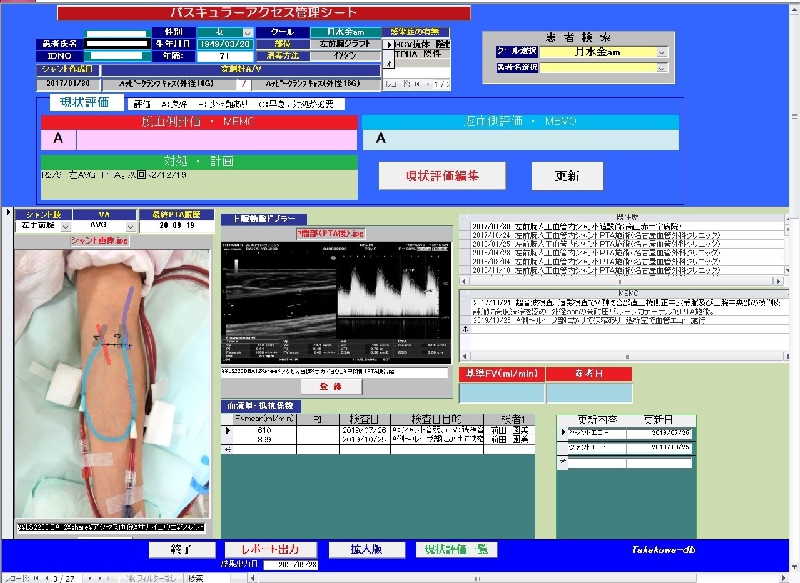Expand the クール選択 combo box

click(x=662, y=52)
